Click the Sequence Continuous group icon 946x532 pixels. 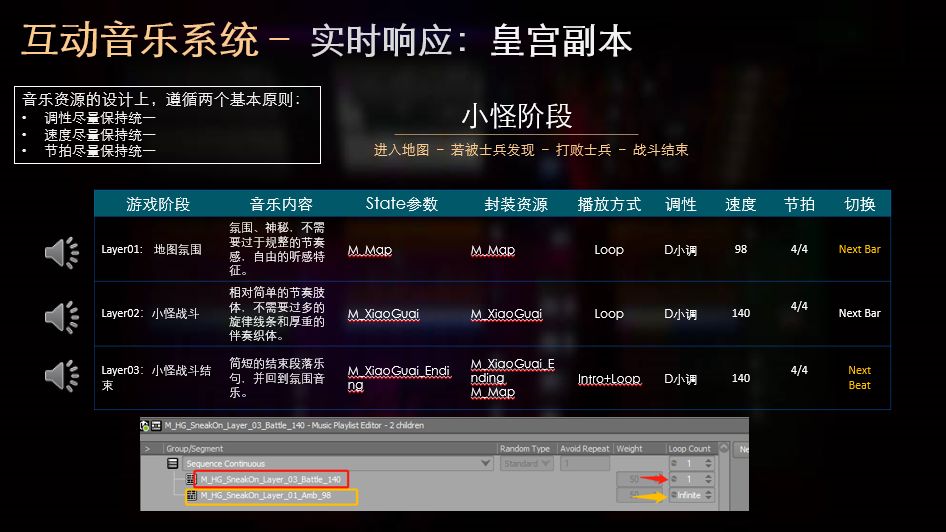[x=173, y=463]
